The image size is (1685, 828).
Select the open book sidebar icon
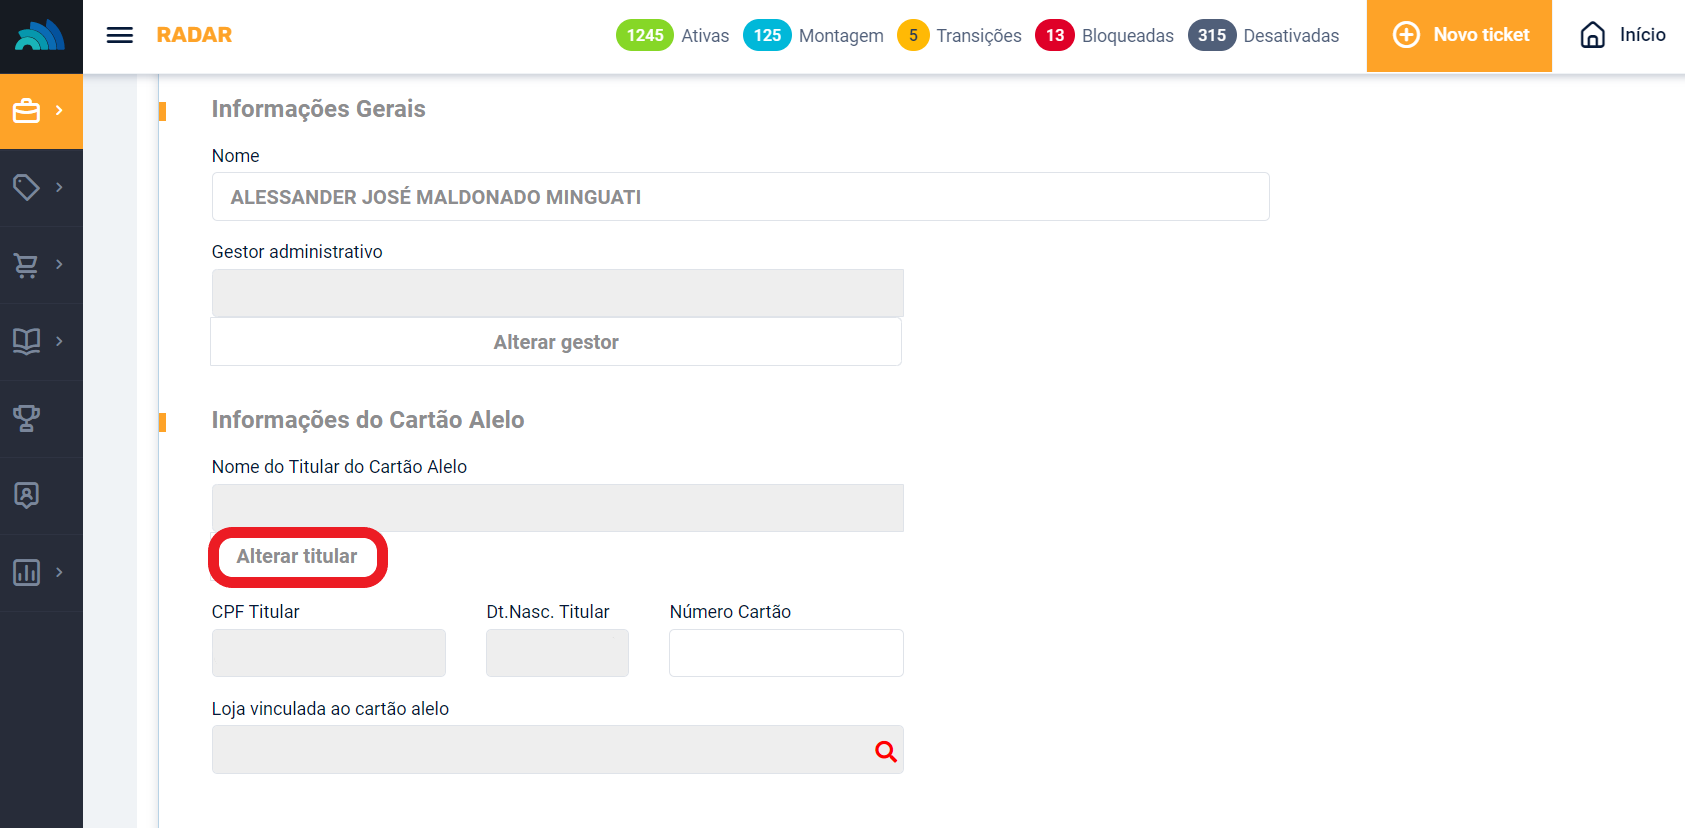tap(27, 341)
